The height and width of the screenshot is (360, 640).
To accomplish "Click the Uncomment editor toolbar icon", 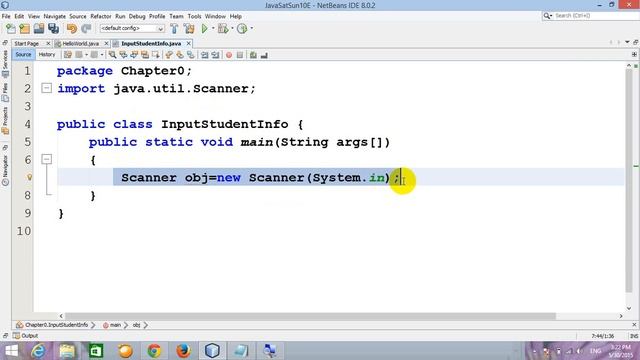I will tap(264, 55).
